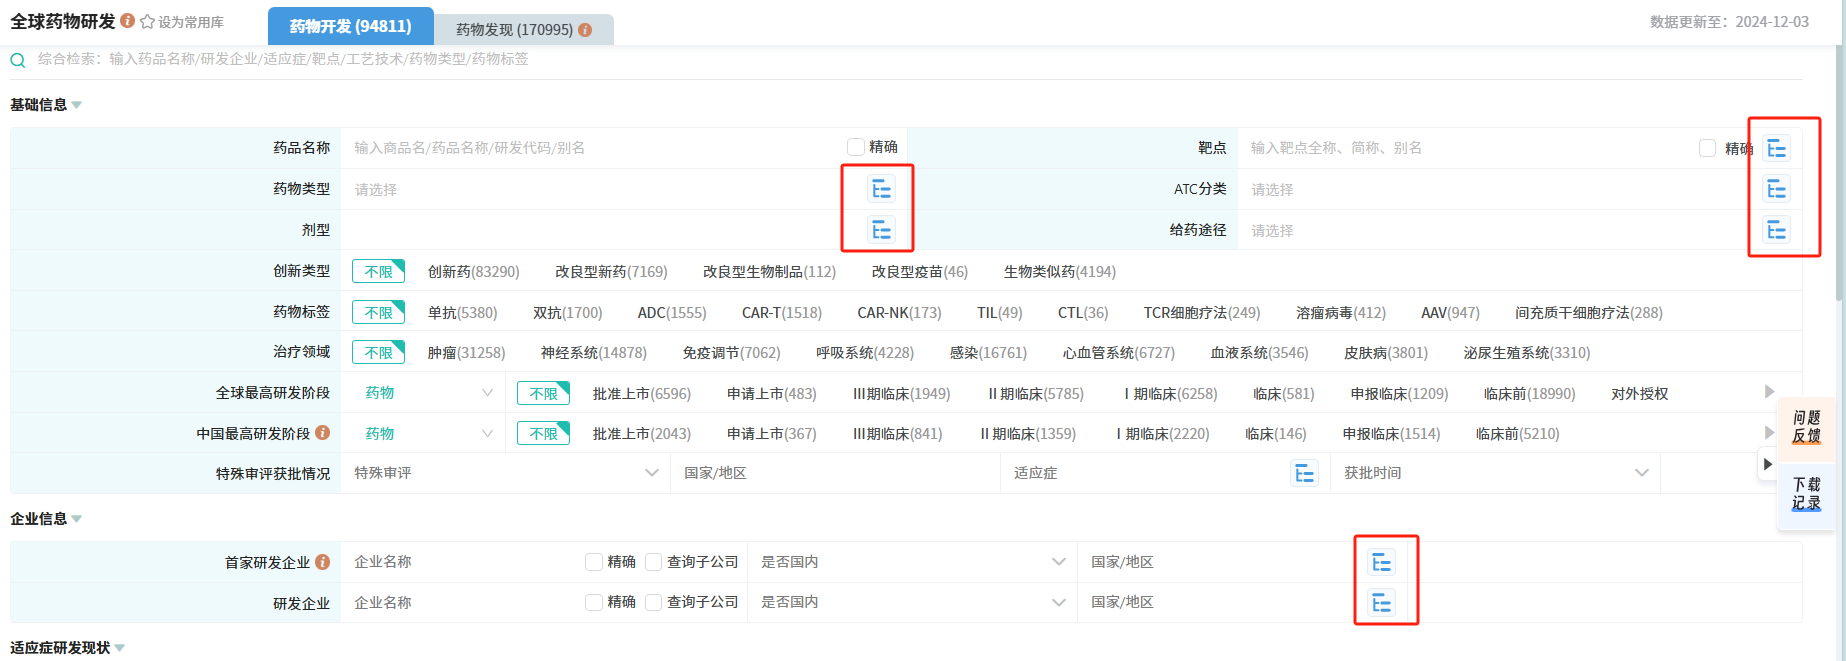
Task: Toggle 不限 in 中国最高研发阶段 row
Action: click(x=543, y=433)
